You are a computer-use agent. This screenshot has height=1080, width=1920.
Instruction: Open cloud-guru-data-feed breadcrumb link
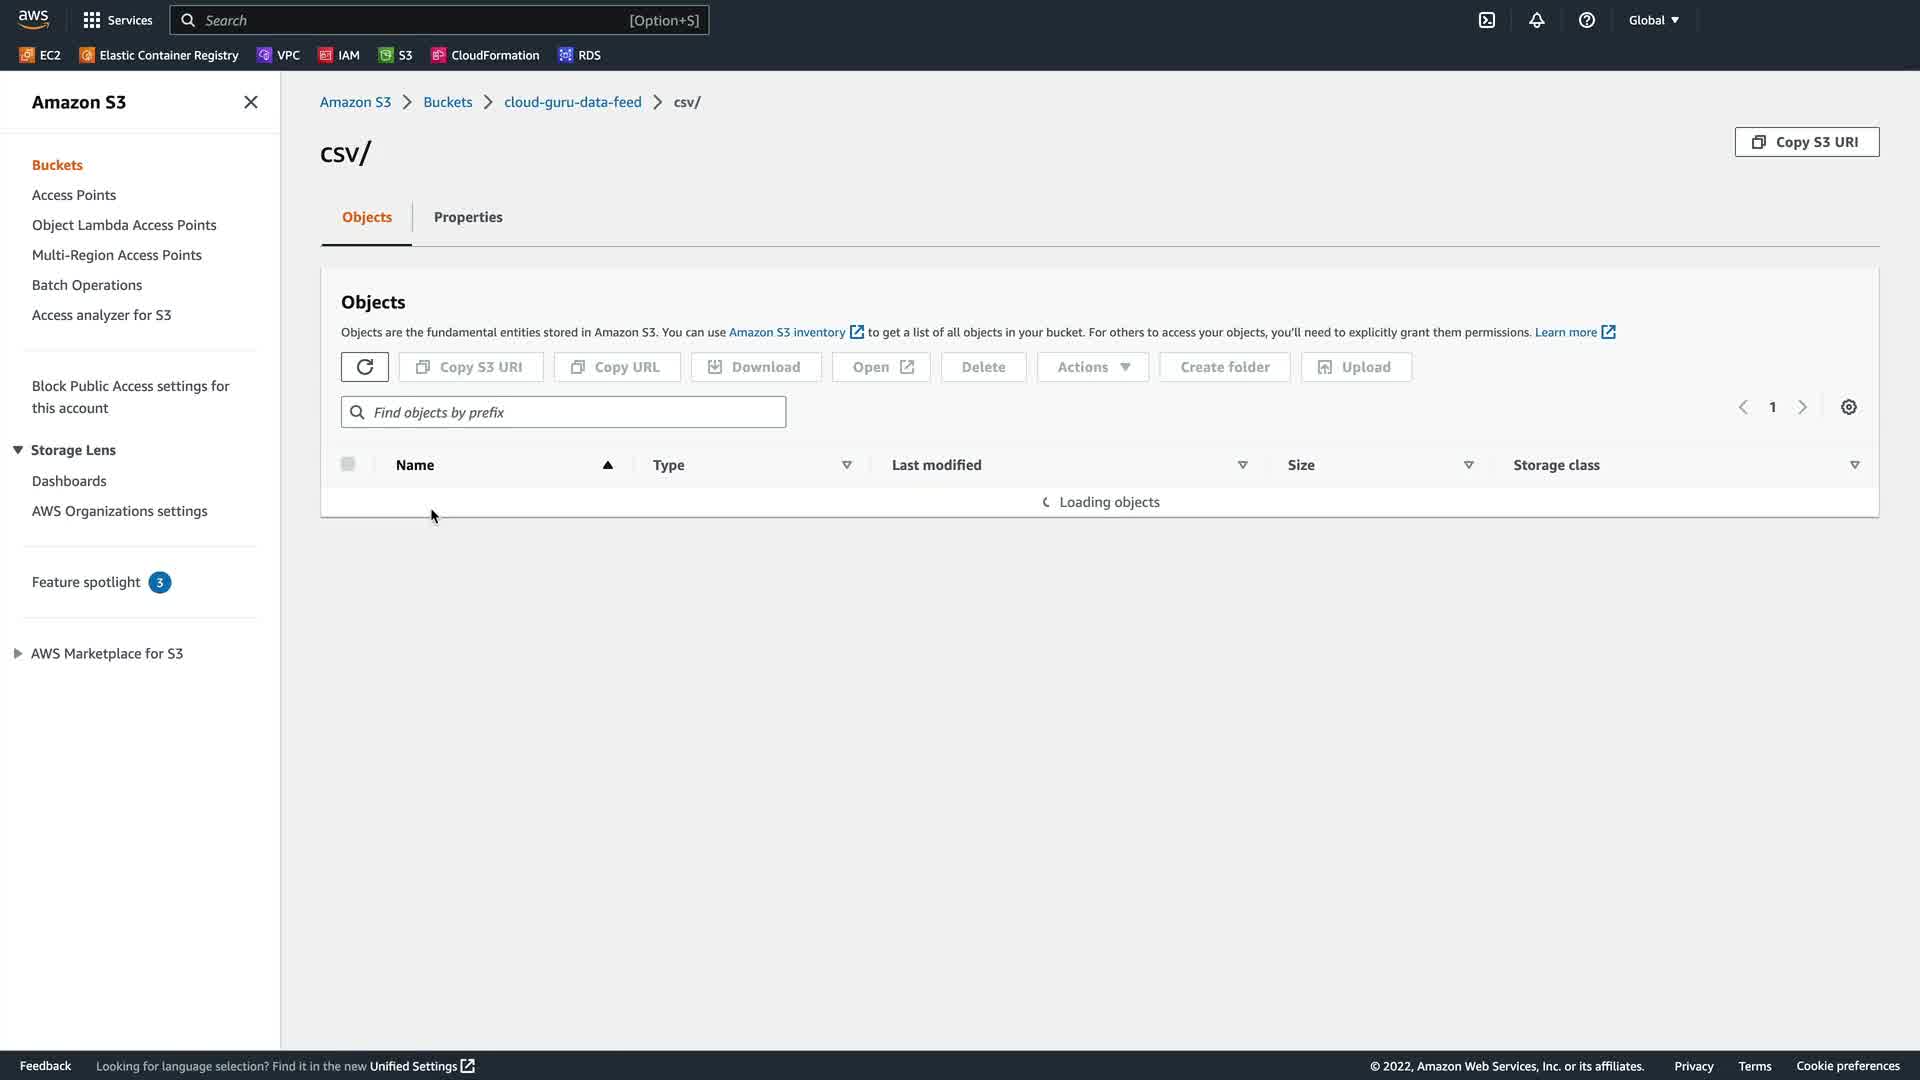[x=572, y=102]
